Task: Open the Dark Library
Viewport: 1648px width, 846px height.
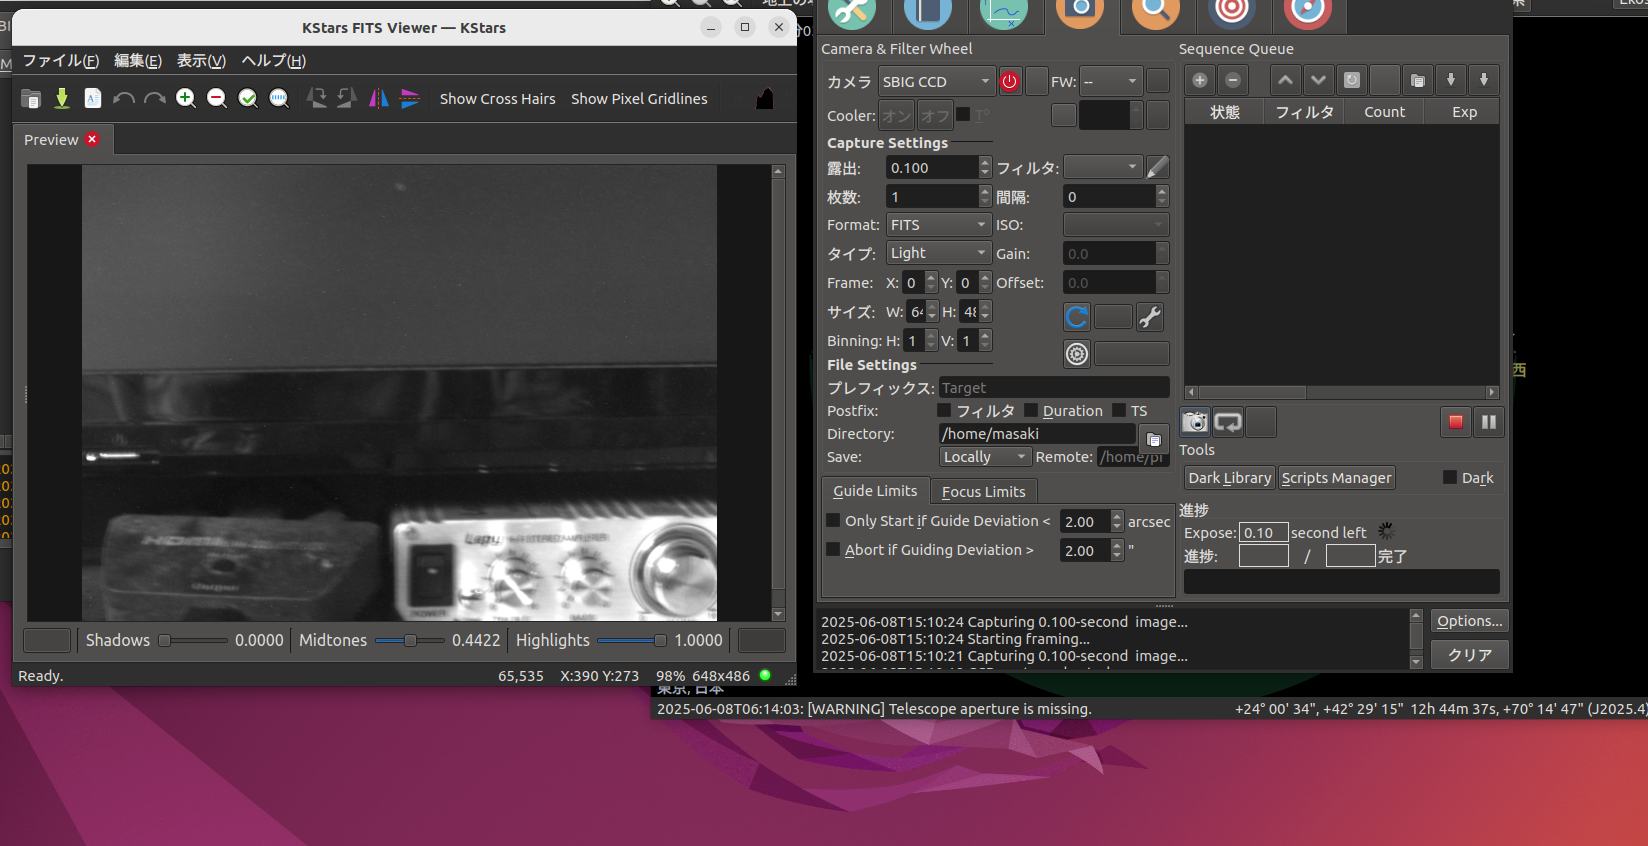Action: (1229, 478)
